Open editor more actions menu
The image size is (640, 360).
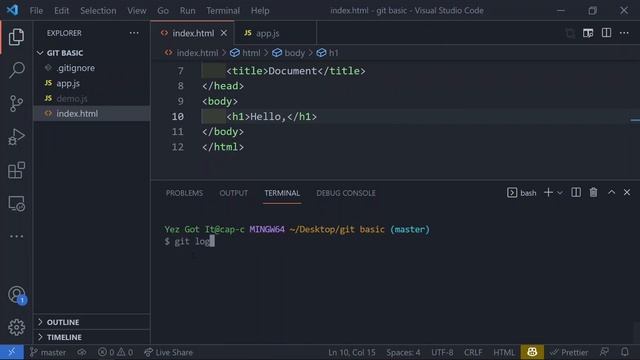point(624,33)
